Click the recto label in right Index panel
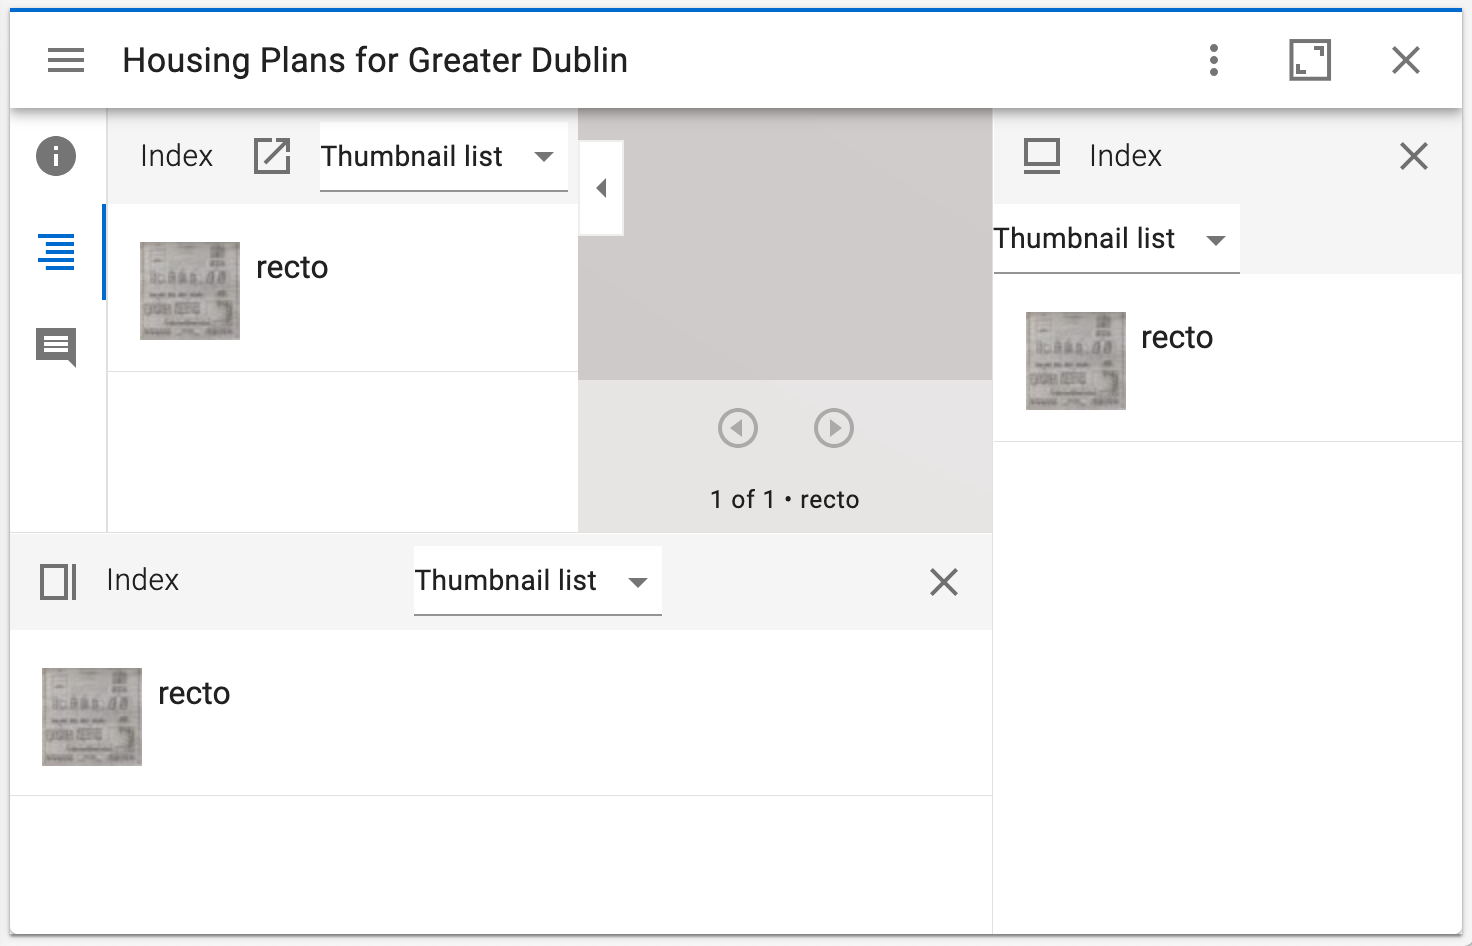 [x=1177, y=338]
